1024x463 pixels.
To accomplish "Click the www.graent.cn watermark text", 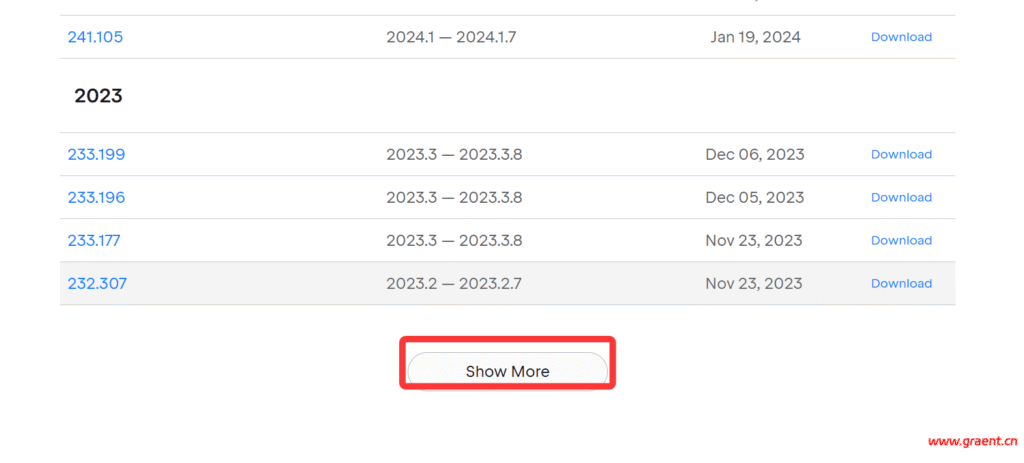I will [972, 441].
